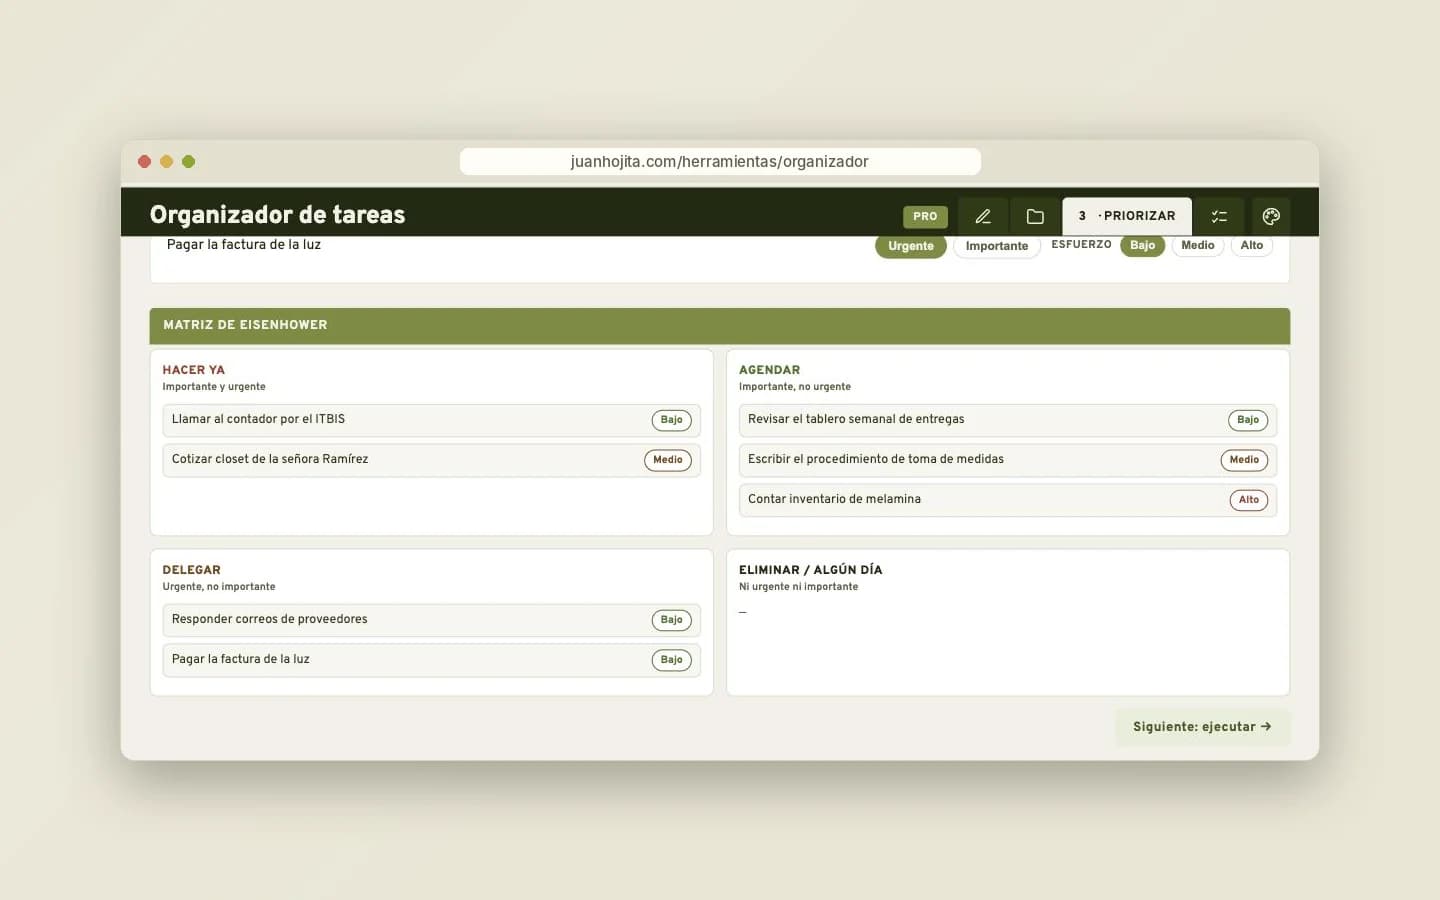The width and height of the screenshot is (1440, 900).
Task: Click the Bajo badge on Responder correos
Action: pos(672,620)
